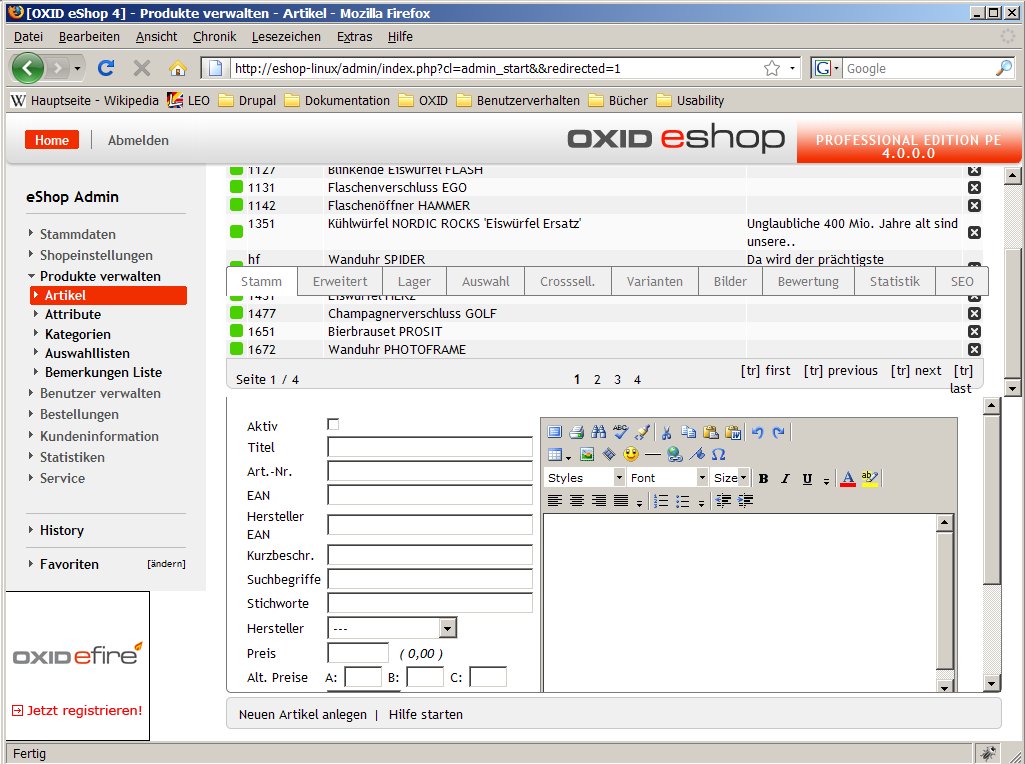Image resolution: width=1025 pixels, height=764 pixels.
Task: Toggle bold formatting in editor
Action: [x=763, y=479]
